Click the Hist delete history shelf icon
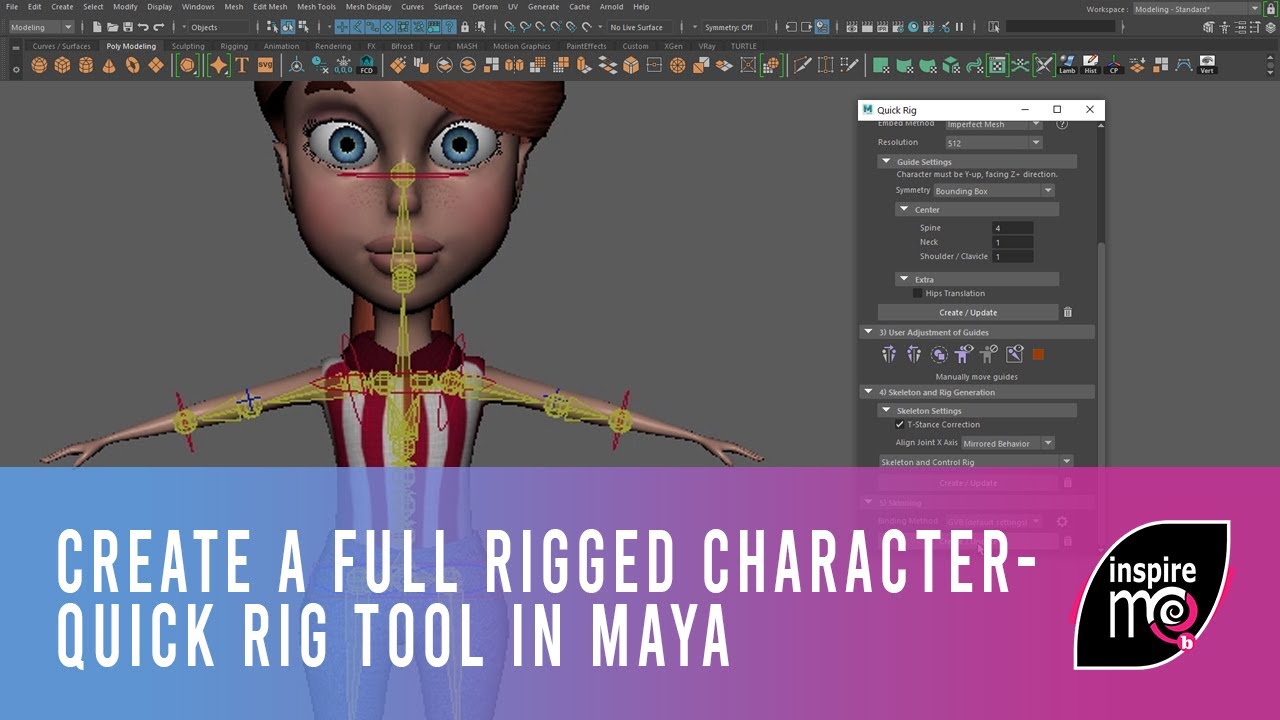The image size is (1280, 720). (1091, 66)
